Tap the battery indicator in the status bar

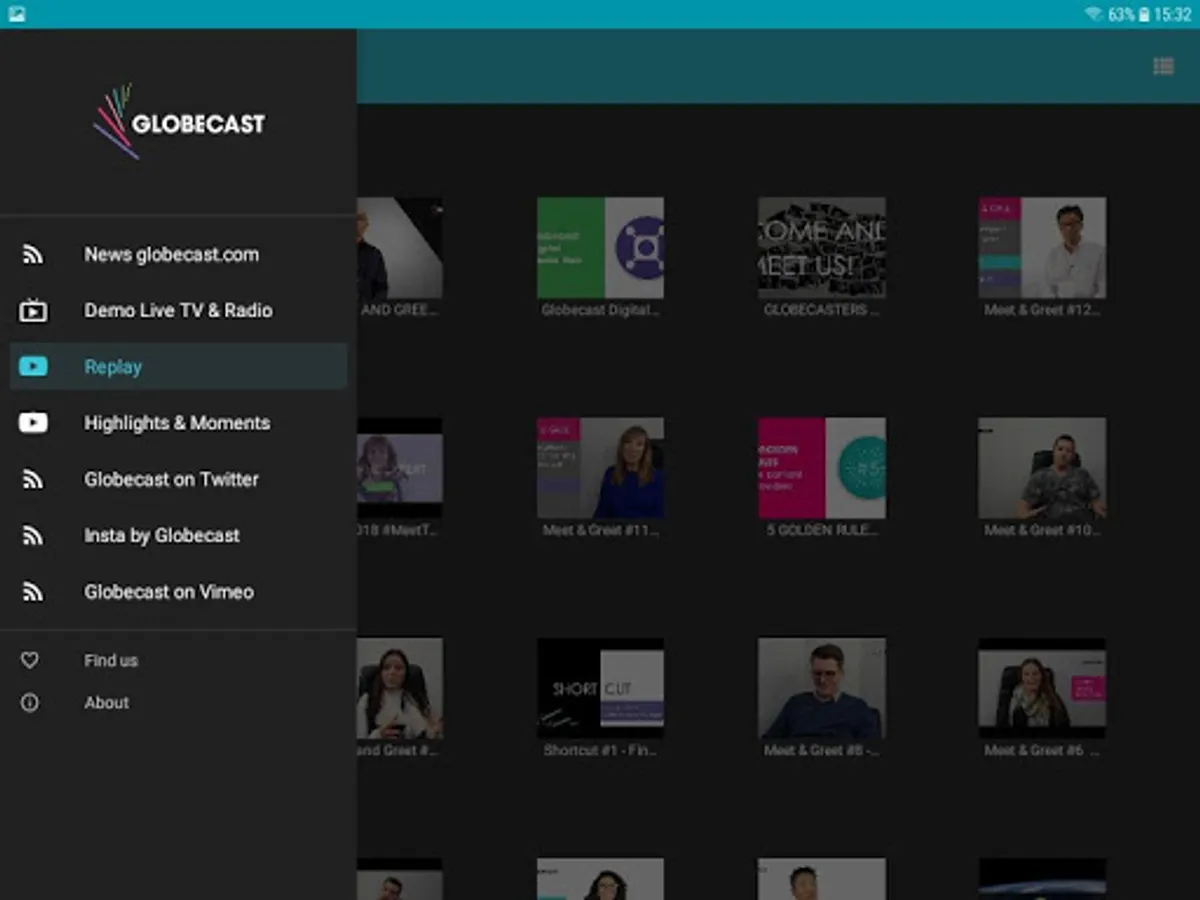pos(1145,14)
